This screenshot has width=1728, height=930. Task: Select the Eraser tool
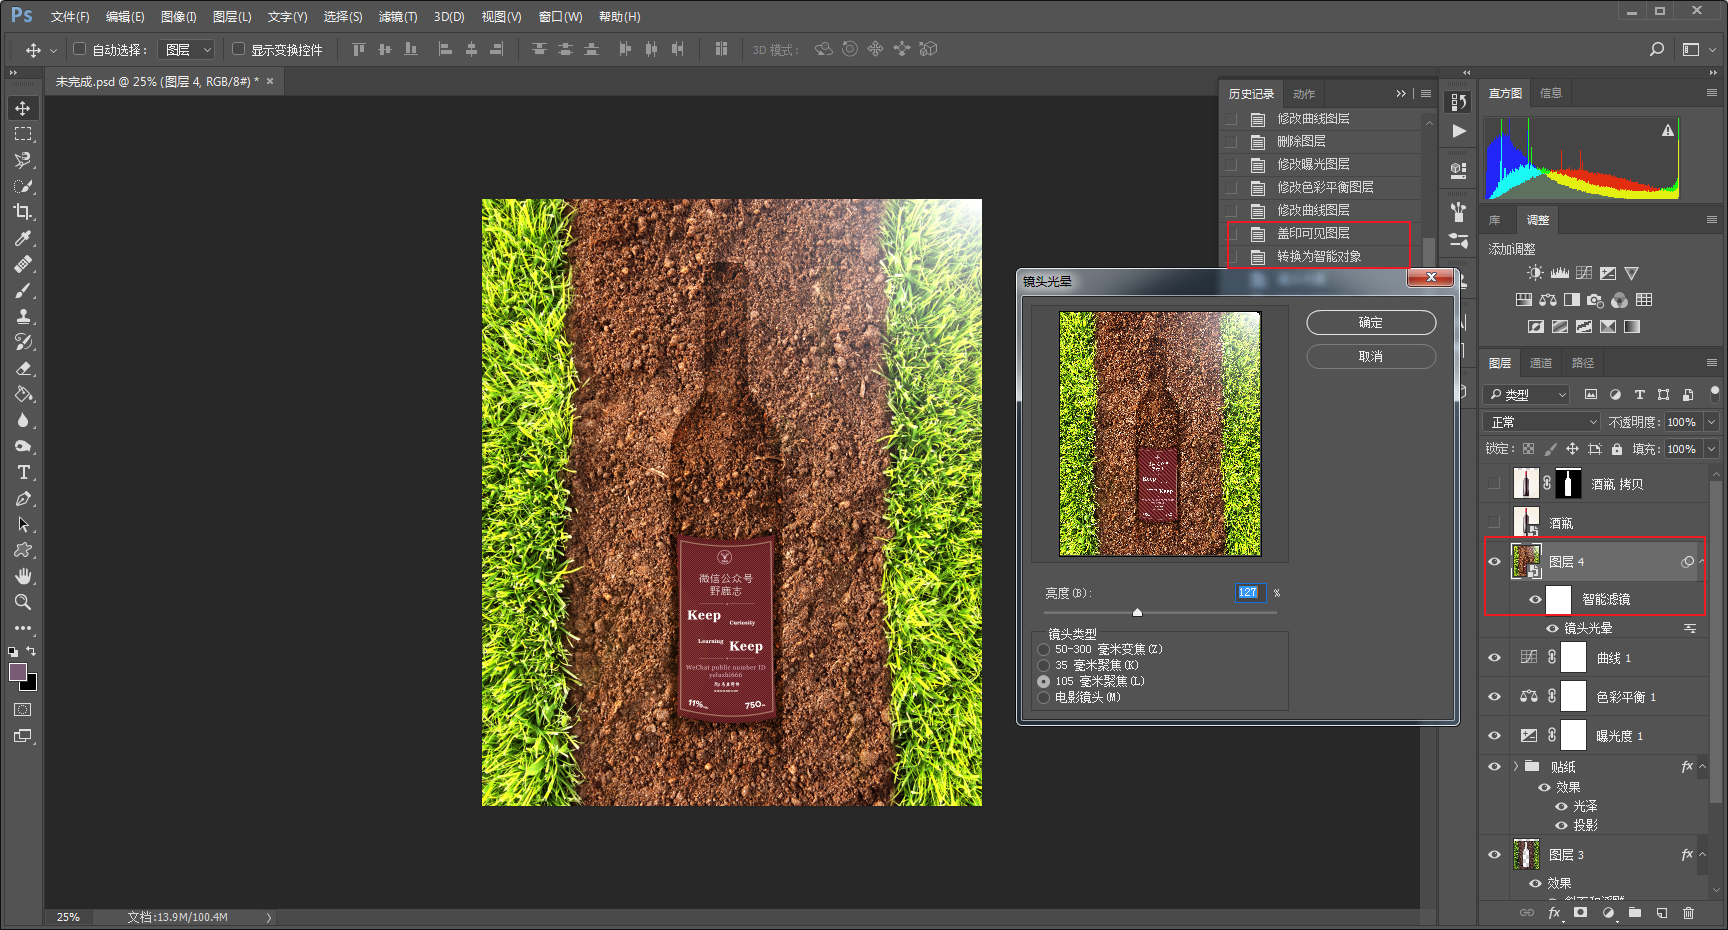coord(23,368)
